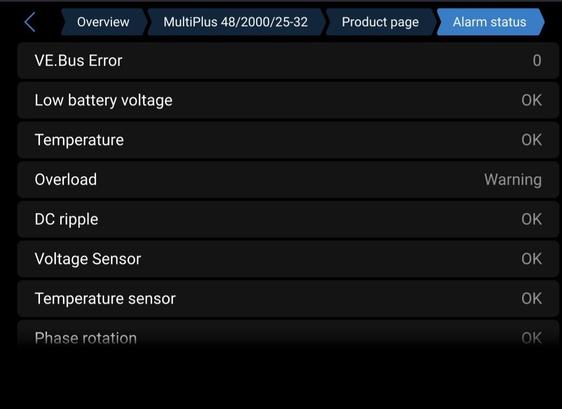Open the Overload alarm row
562x409 pixels.
point(288,180)
